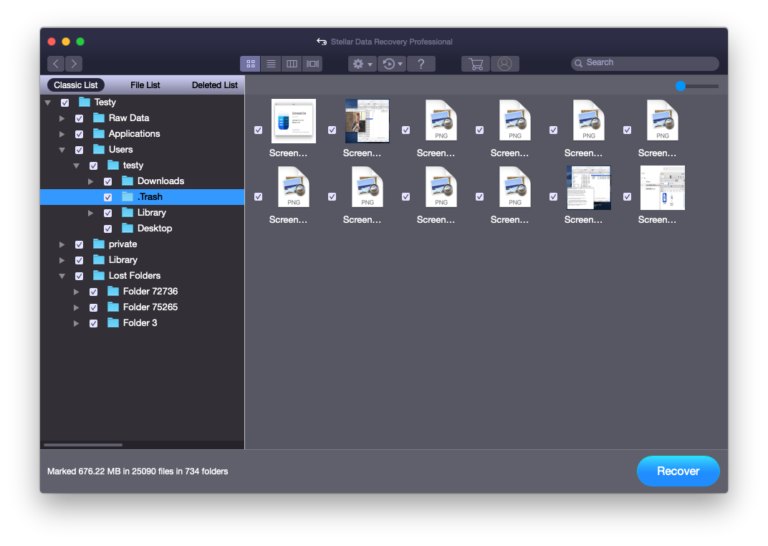Open the settings gear menu

(x=362, y=64)
